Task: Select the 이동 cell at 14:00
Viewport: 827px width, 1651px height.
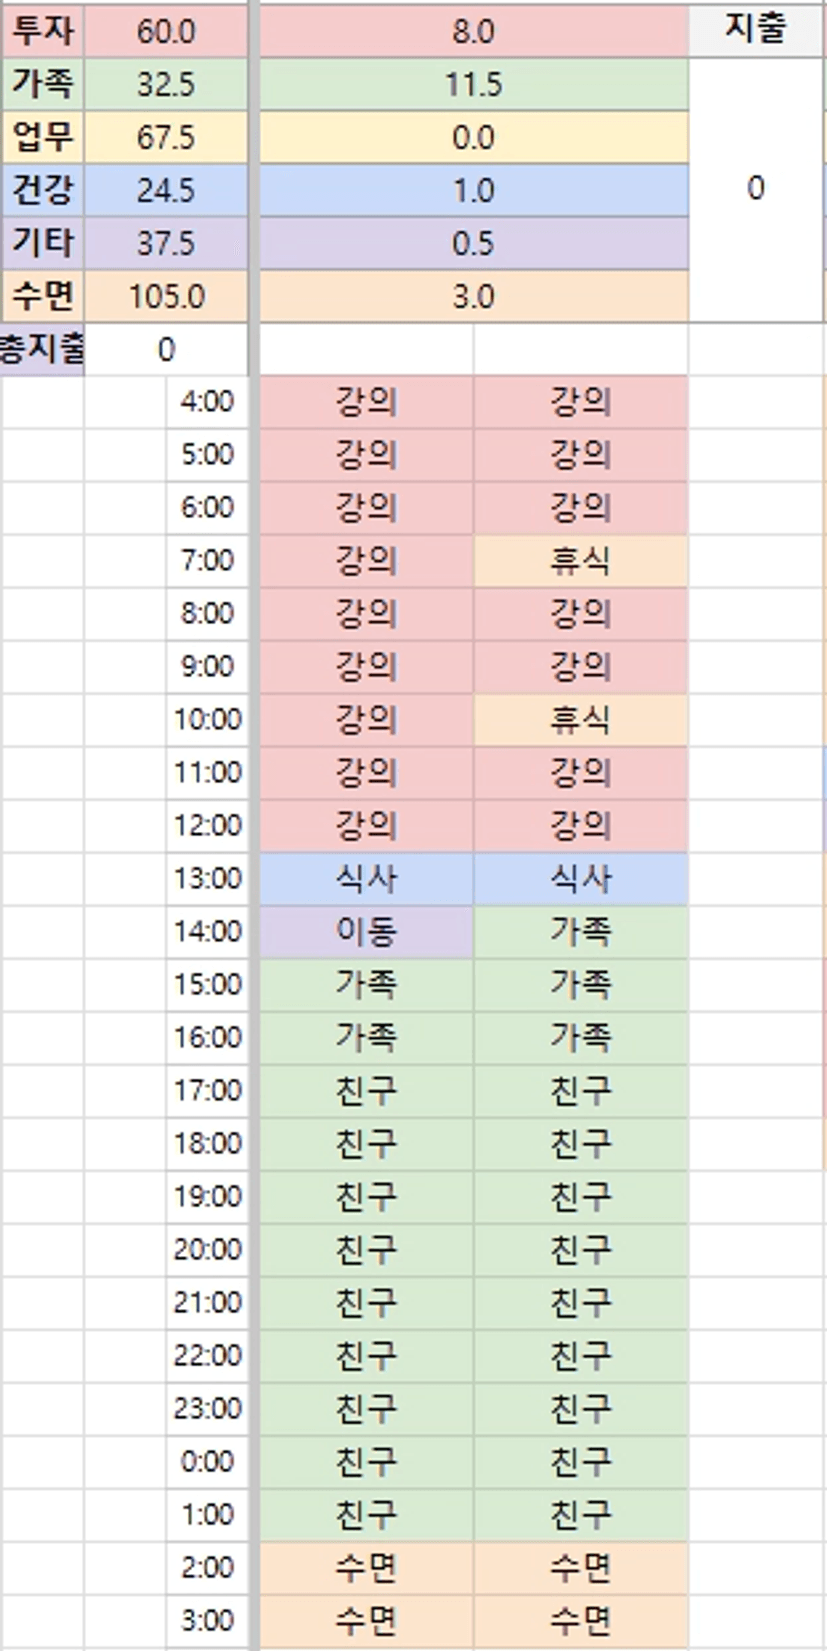Action: [x=366, y=931]
